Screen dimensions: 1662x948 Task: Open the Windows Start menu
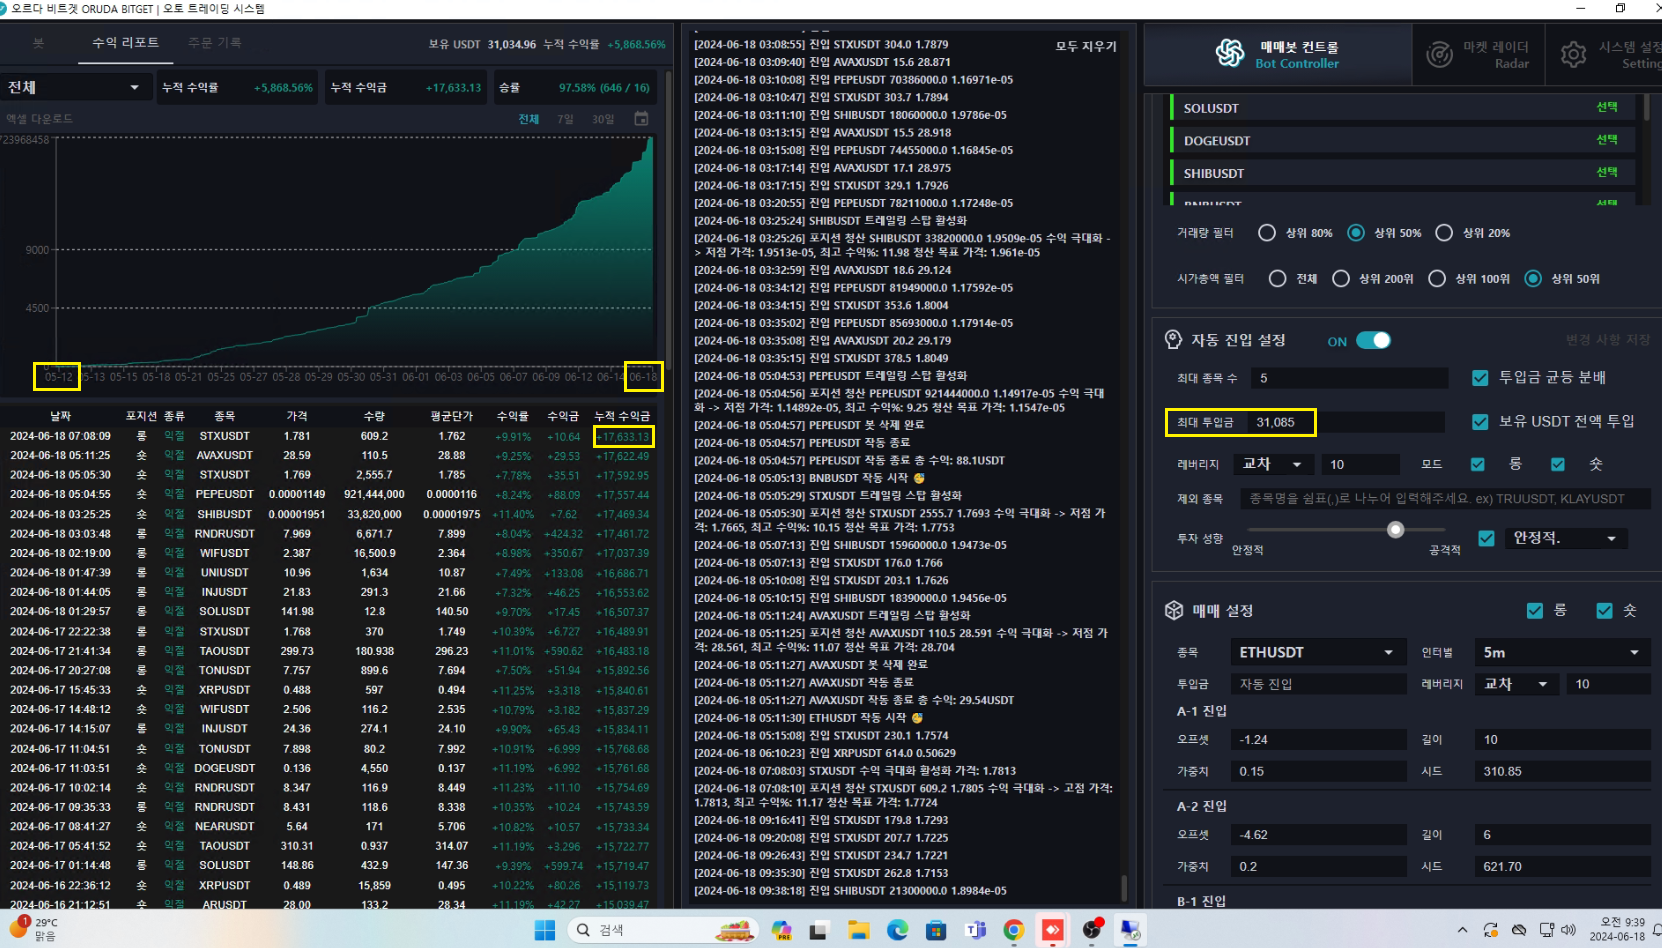pyautogui.click(x=545, y=930)
